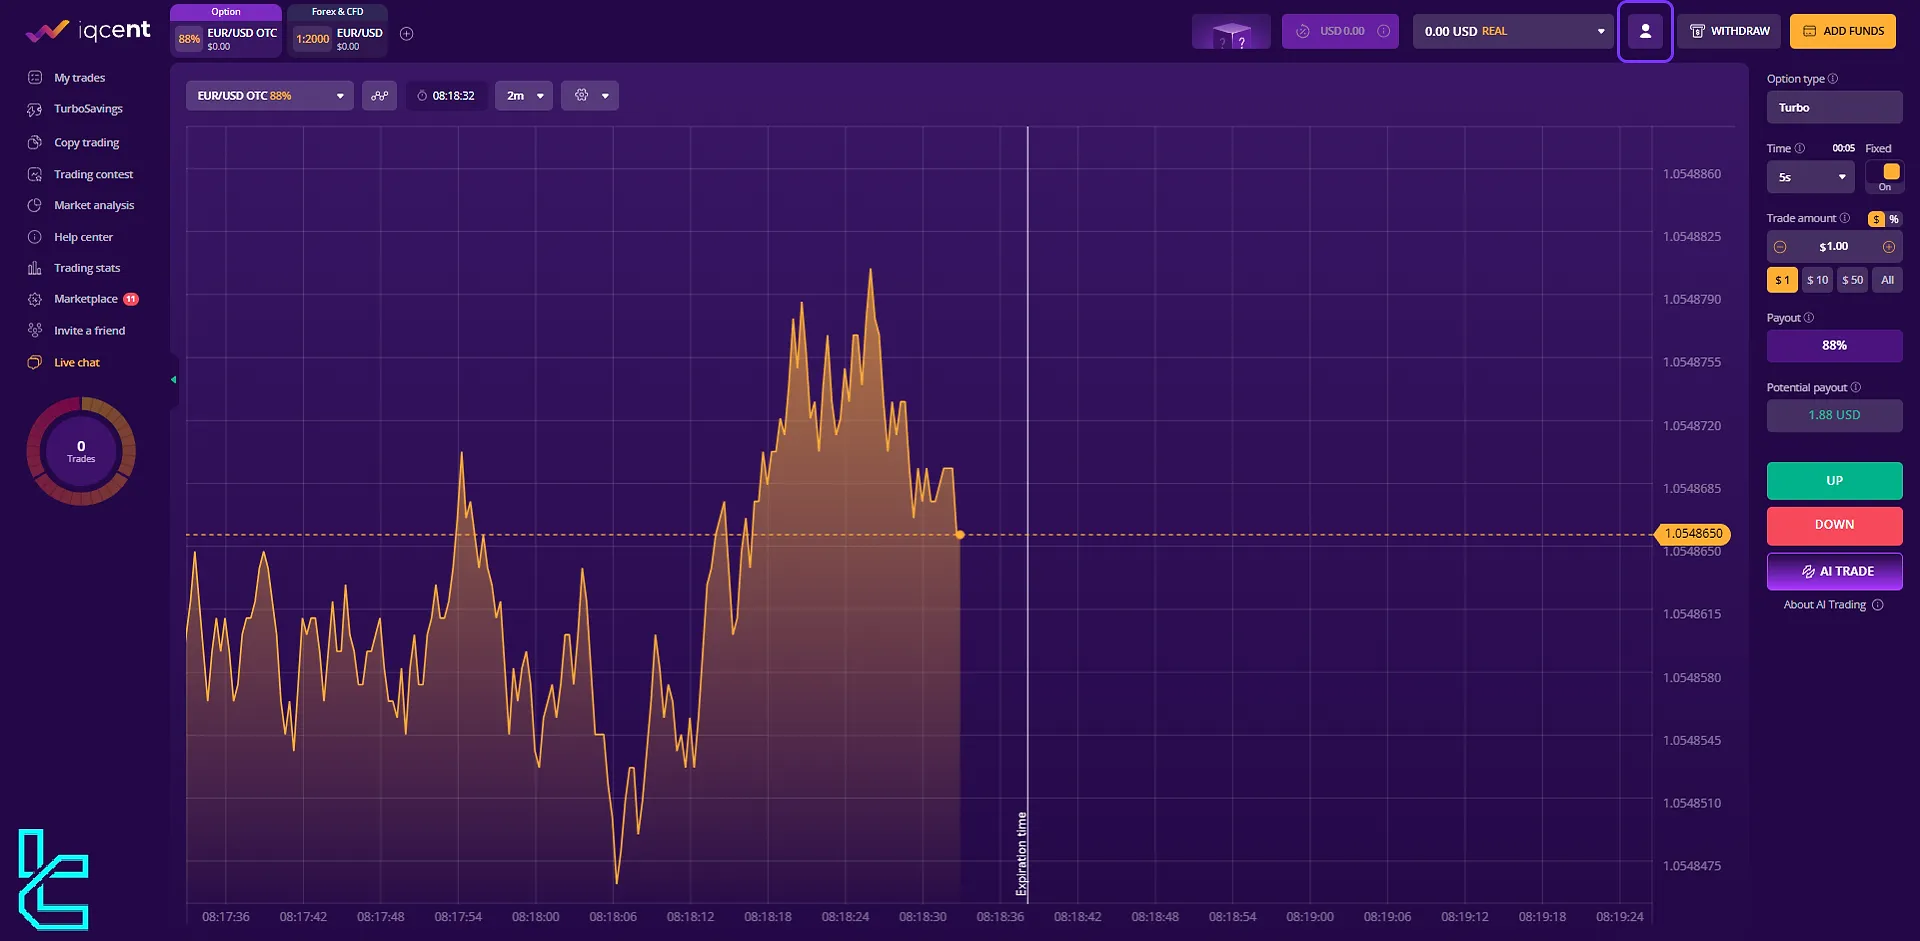This screenshot has width=1920, height=941.
Task: Click the Marketplace notification badge
Action: [131, 299]
